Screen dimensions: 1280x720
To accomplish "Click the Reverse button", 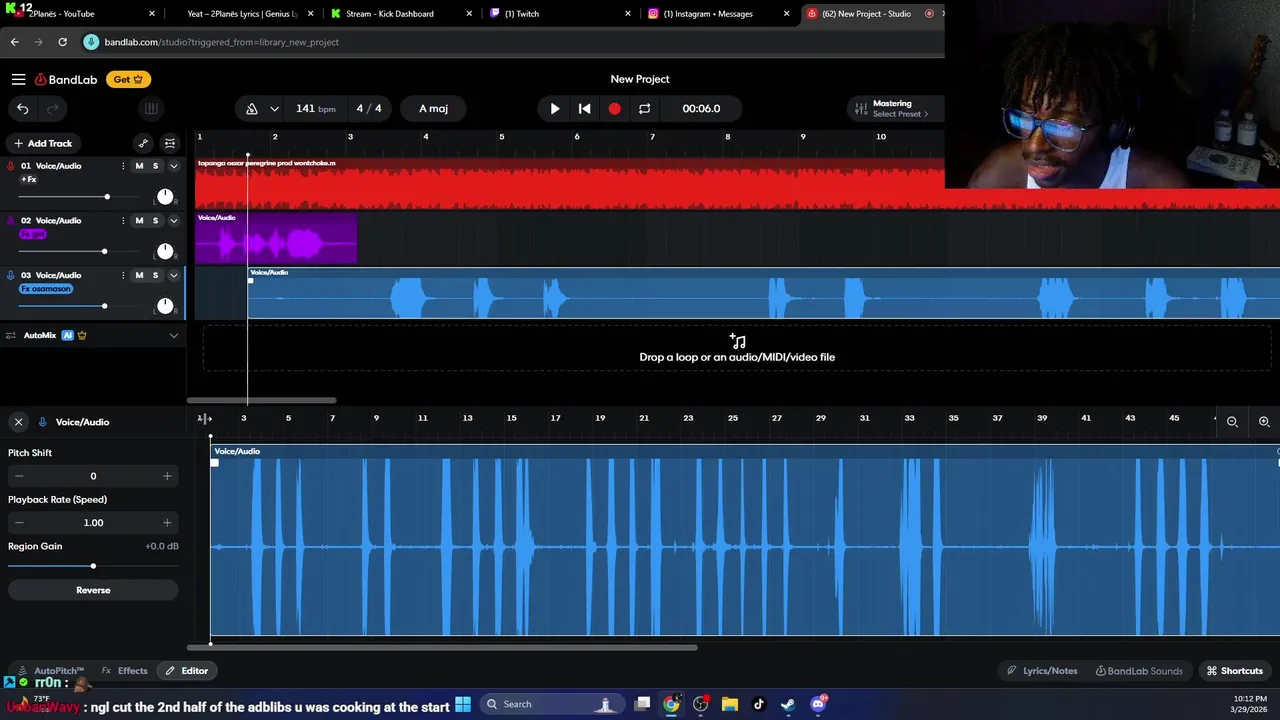I will pyautogui.click(x=93, y=590).
